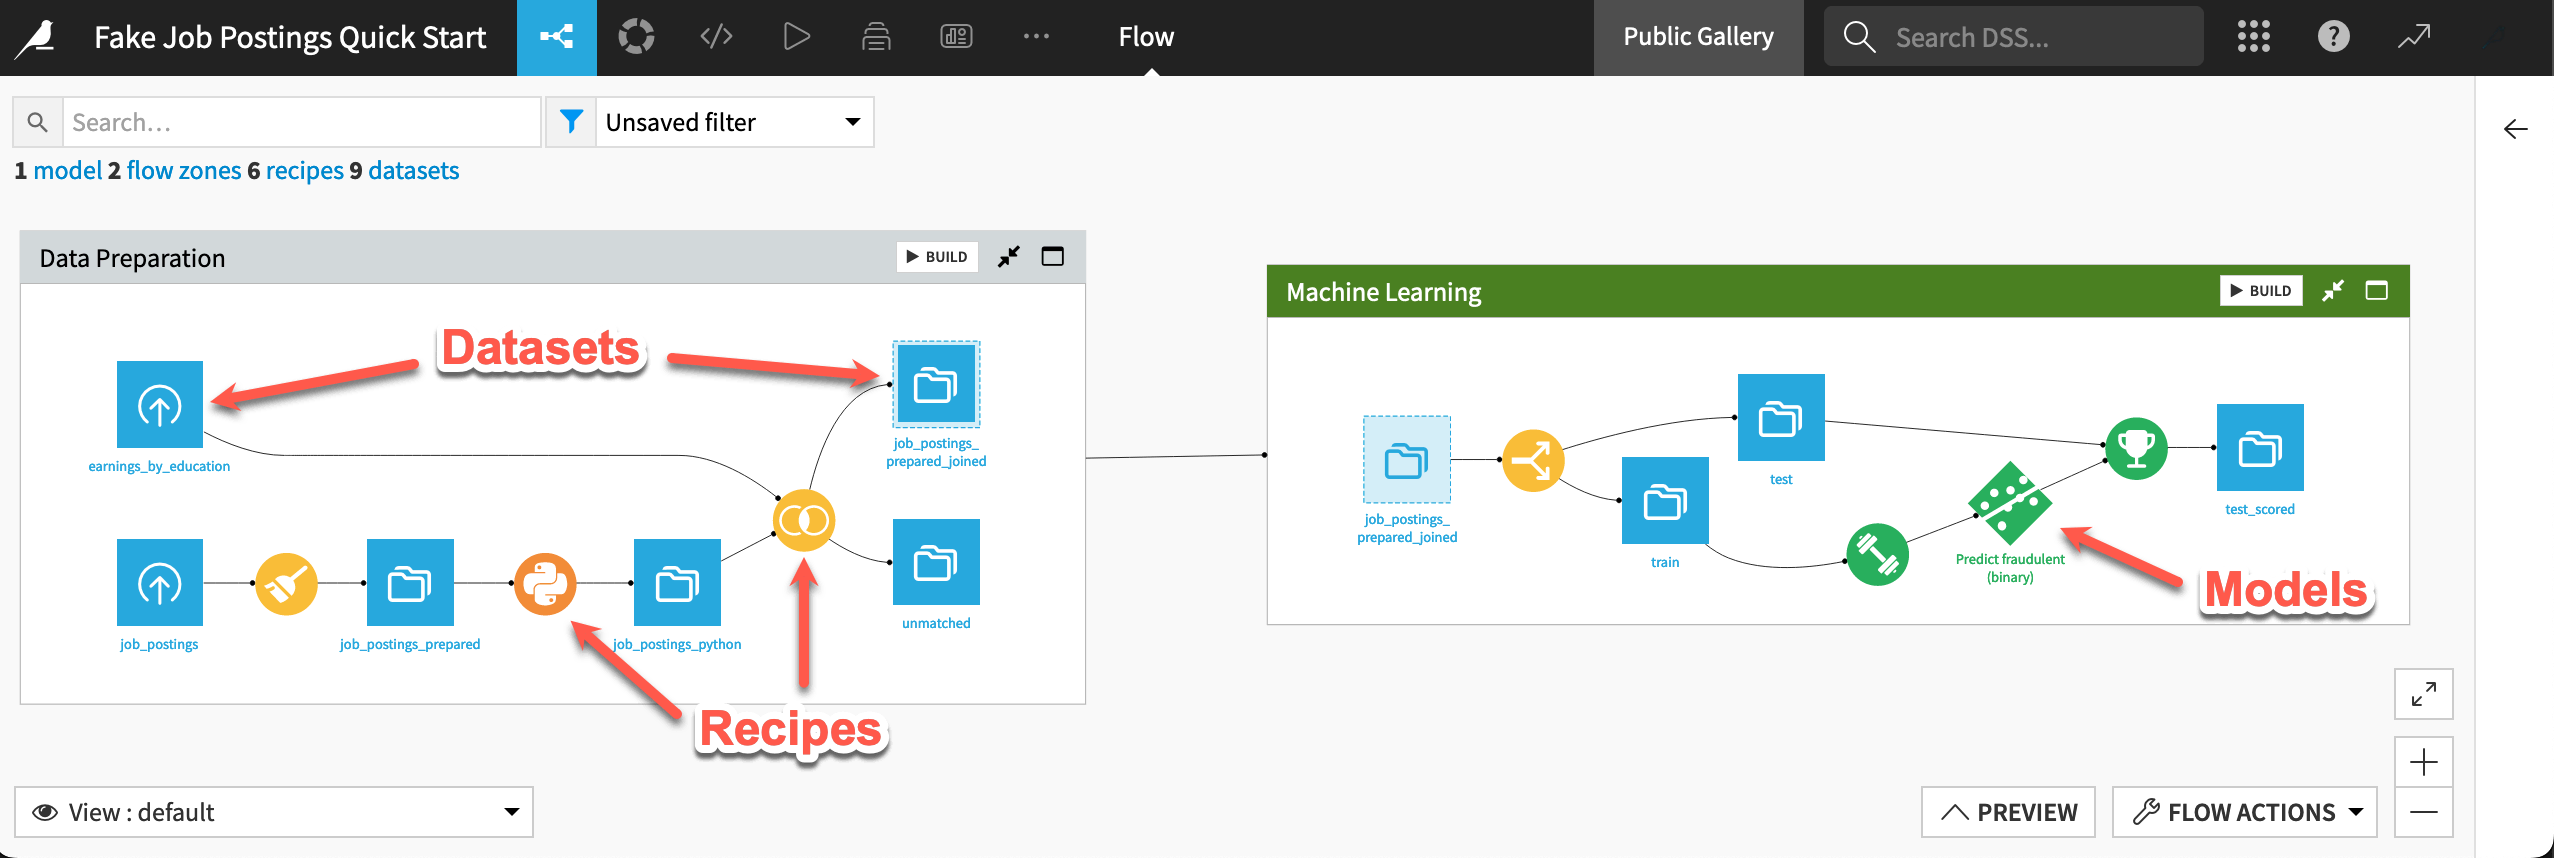
Task: Open the dashboards icon in top bar
Action: (x=956, y=37)
